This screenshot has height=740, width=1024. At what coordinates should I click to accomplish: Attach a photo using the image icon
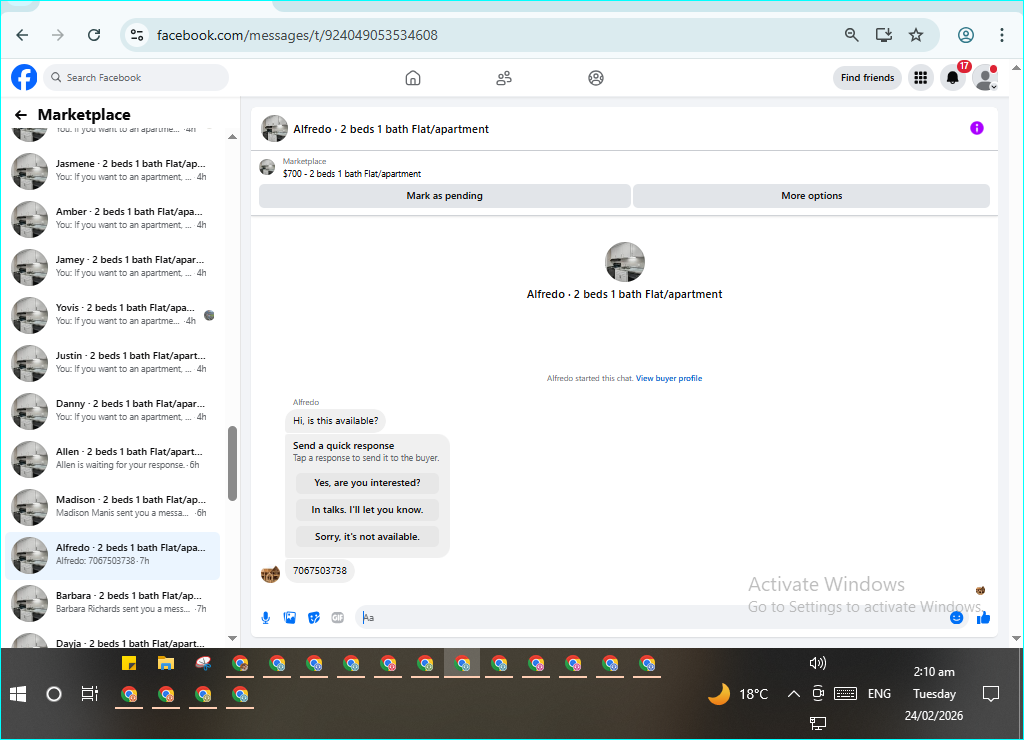coord(290,618)
